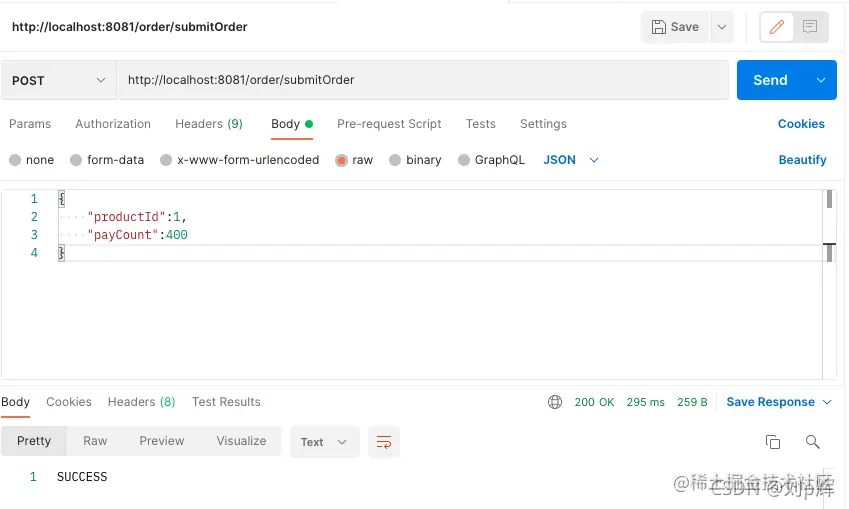
Task: Click the request title http://localhost:8081/order/submitOrder
Action: pos(129,27)
